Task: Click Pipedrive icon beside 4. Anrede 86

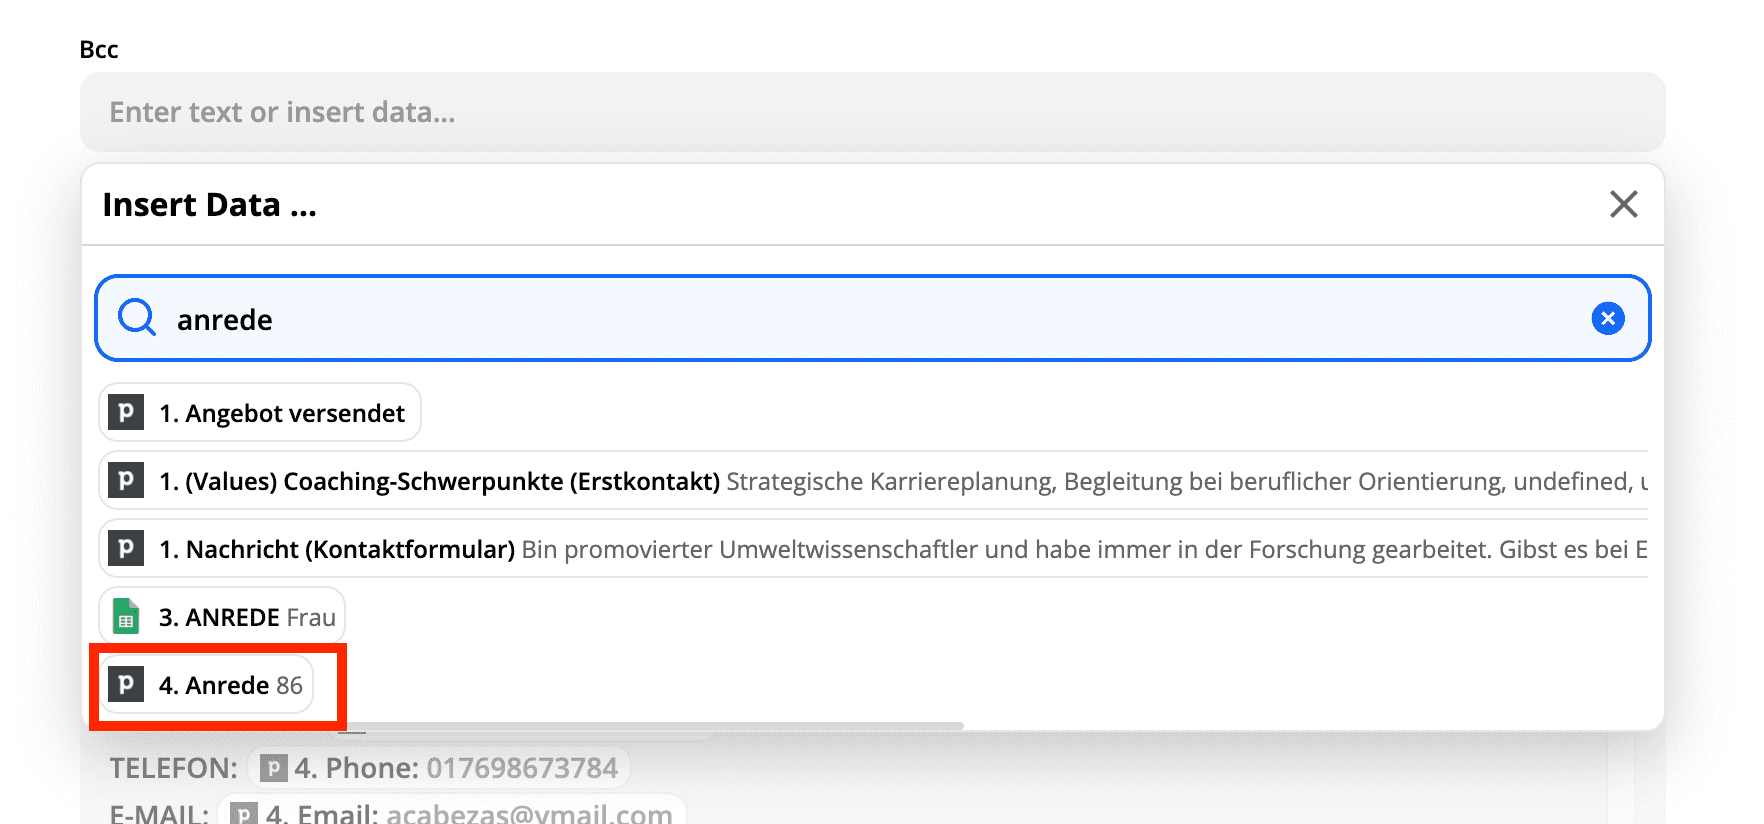Action: pos(126,684)
